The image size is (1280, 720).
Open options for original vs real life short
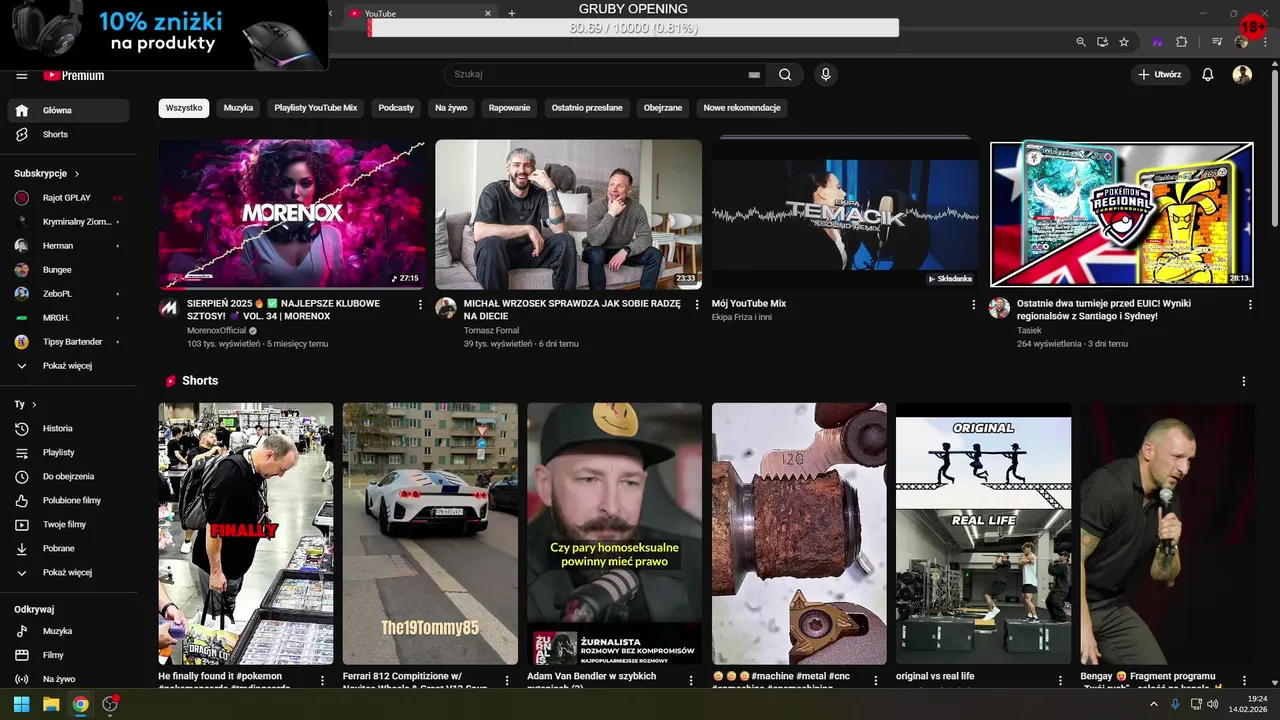tap(1060, 681)
